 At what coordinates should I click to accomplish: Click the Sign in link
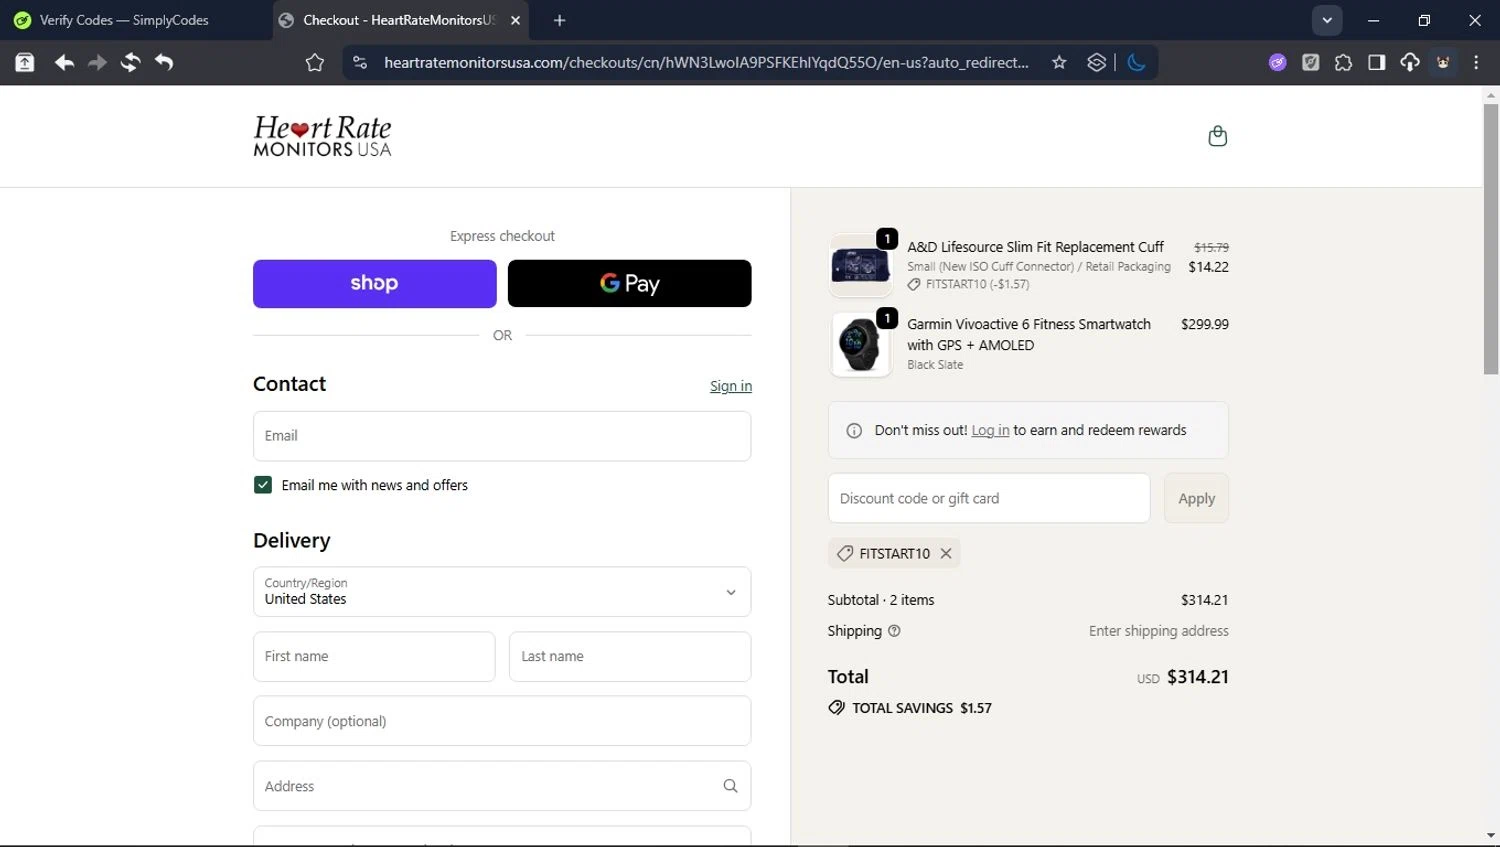[731, 386]
